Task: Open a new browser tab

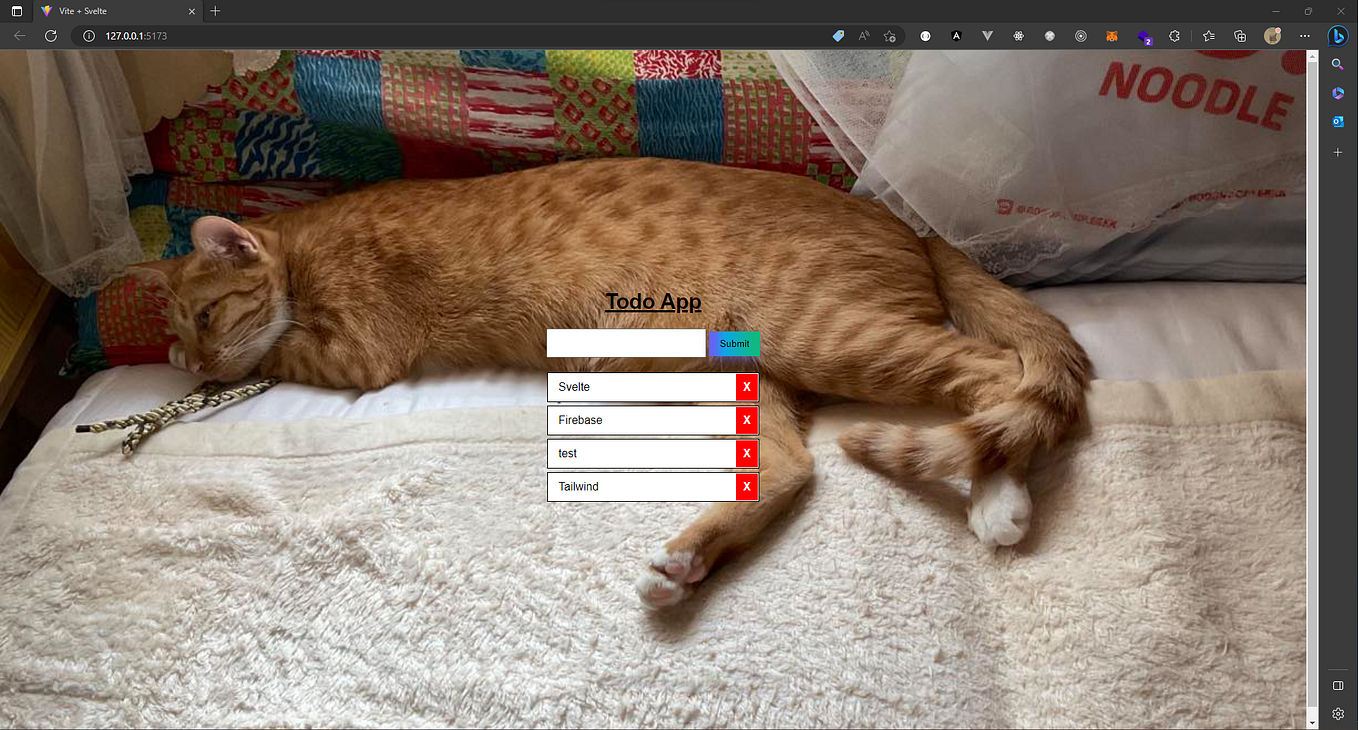Action: [214, 11]
